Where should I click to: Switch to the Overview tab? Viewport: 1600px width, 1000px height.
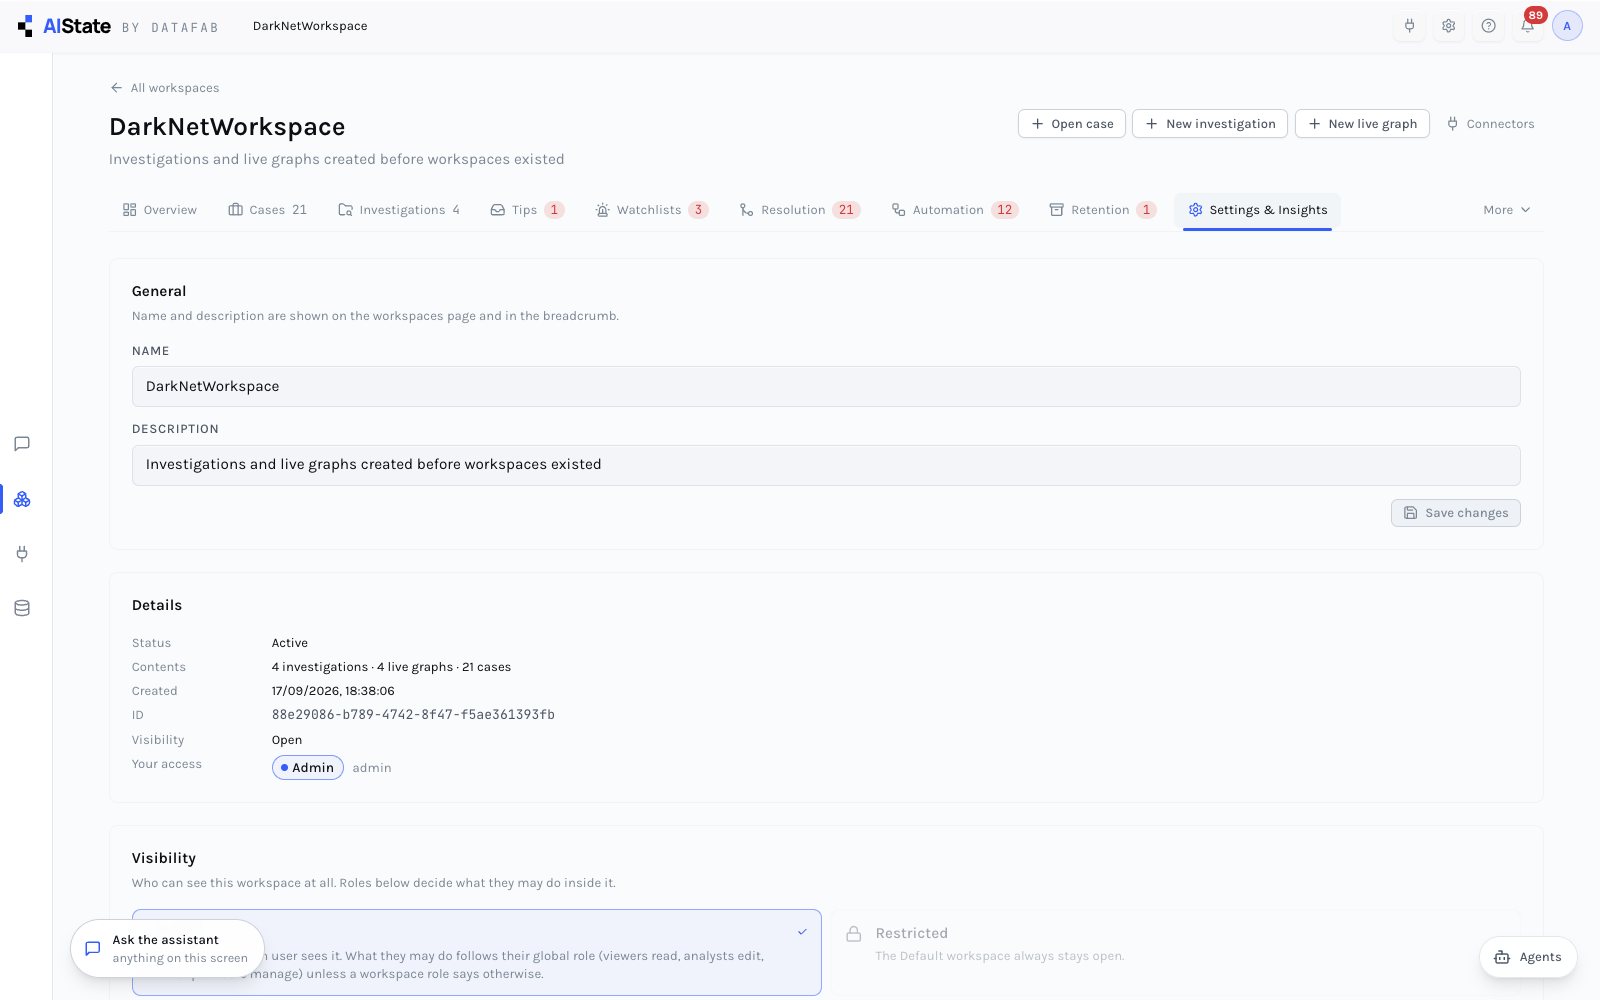160,210
